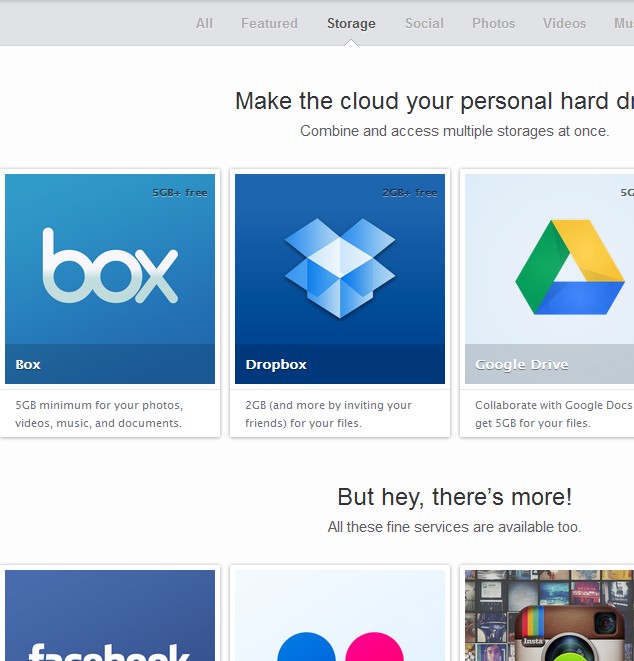634x661 pixels.
Task: Open the Facebook service tile
Action: click(110, 615)
